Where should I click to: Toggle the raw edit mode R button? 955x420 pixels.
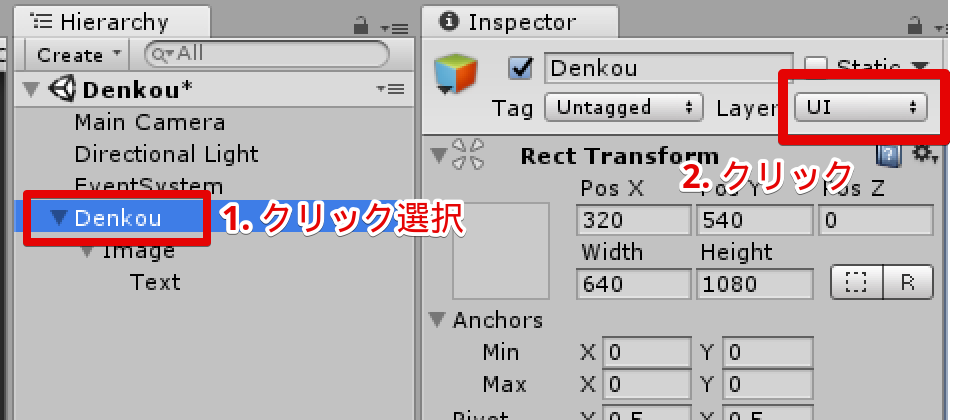(x=908, y=282)
